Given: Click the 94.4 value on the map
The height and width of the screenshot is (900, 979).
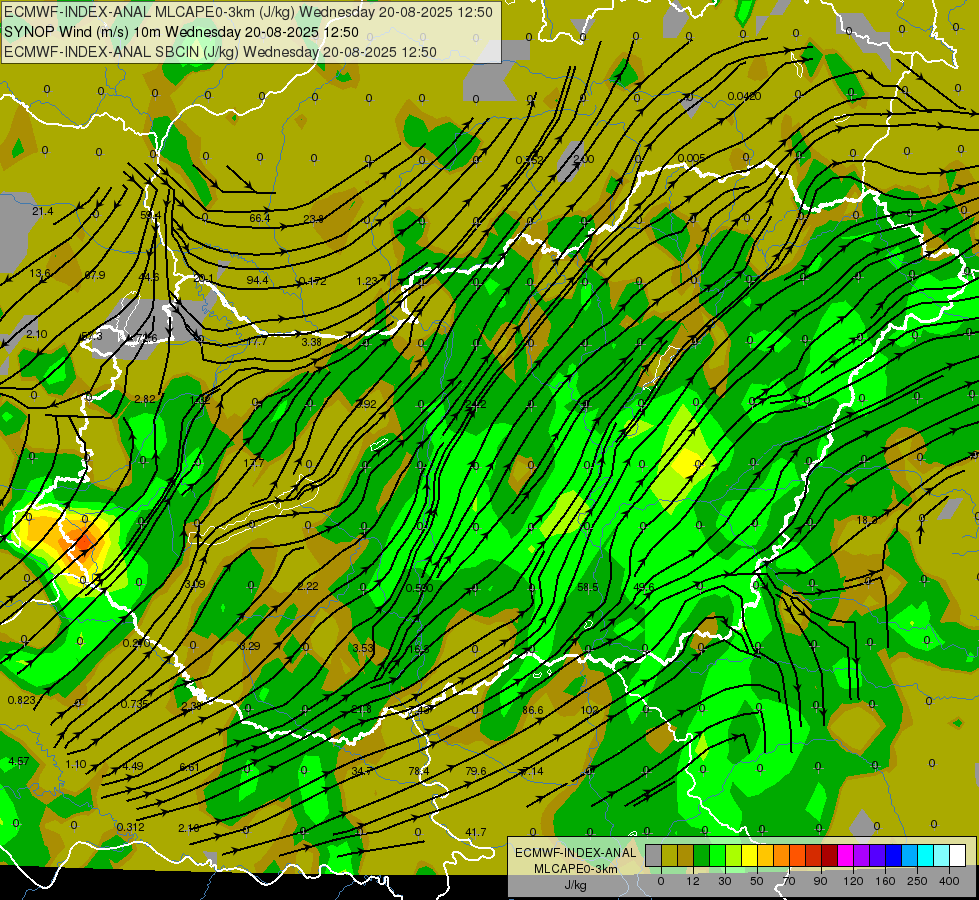Looking at the screenshot, I should coord(257,280).
